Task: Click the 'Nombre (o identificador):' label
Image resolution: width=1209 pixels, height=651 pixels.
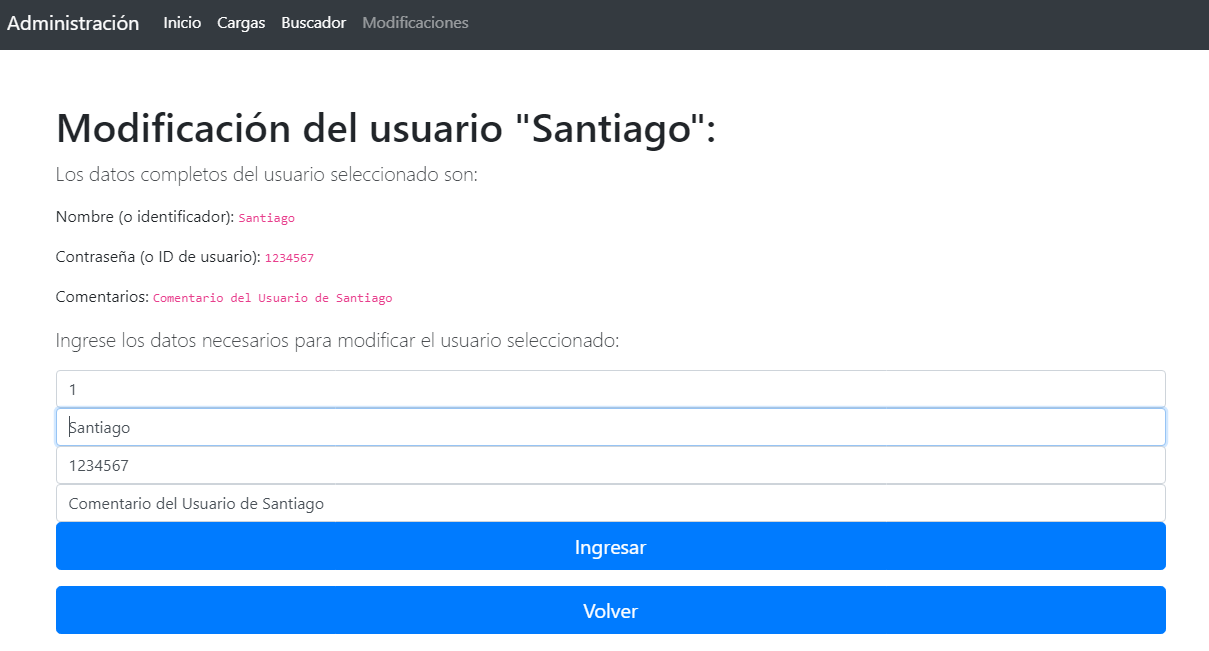Action: click(x=144, y=216)
